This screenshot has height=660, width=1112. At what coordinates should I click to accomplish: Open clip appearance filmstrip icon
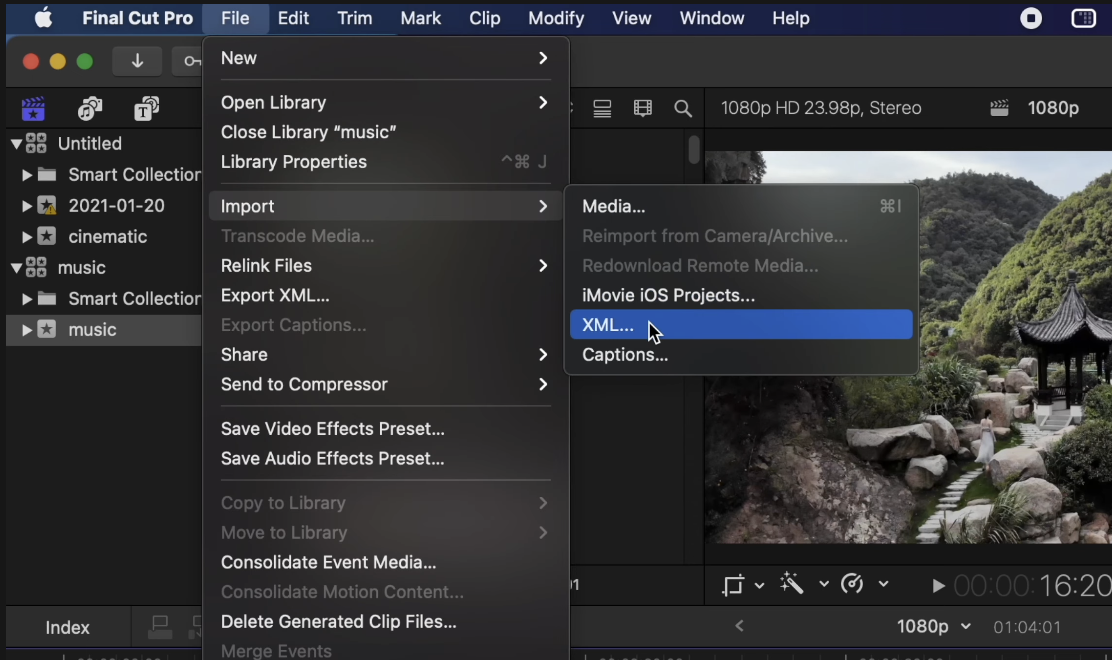point(643,108)
